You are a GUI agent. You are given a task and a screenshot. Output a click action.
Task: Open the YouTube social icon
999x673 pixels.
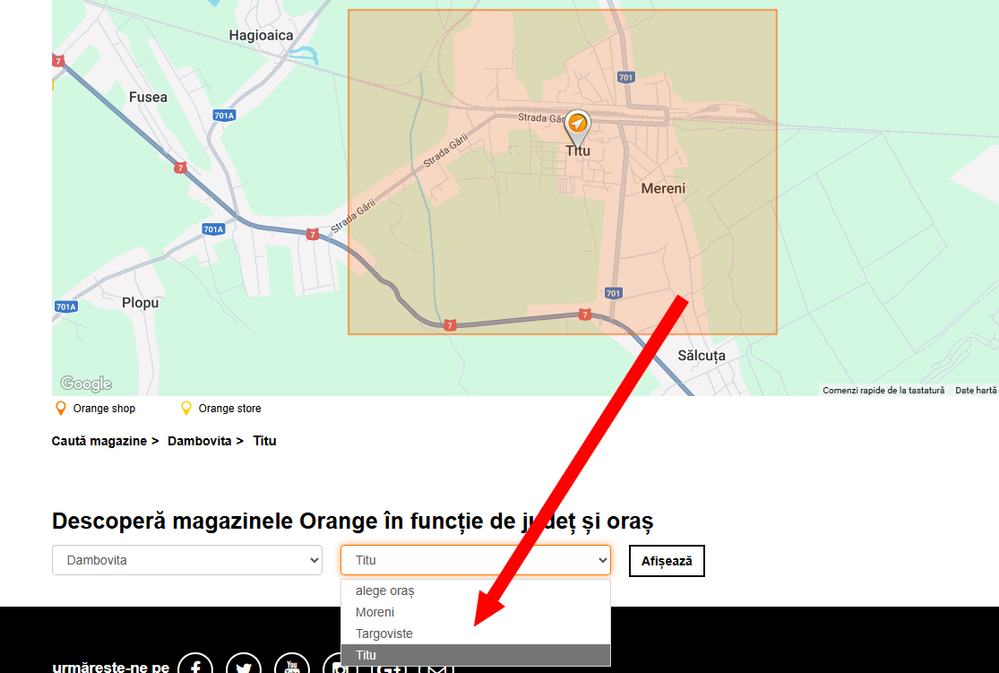coord(292,665)
